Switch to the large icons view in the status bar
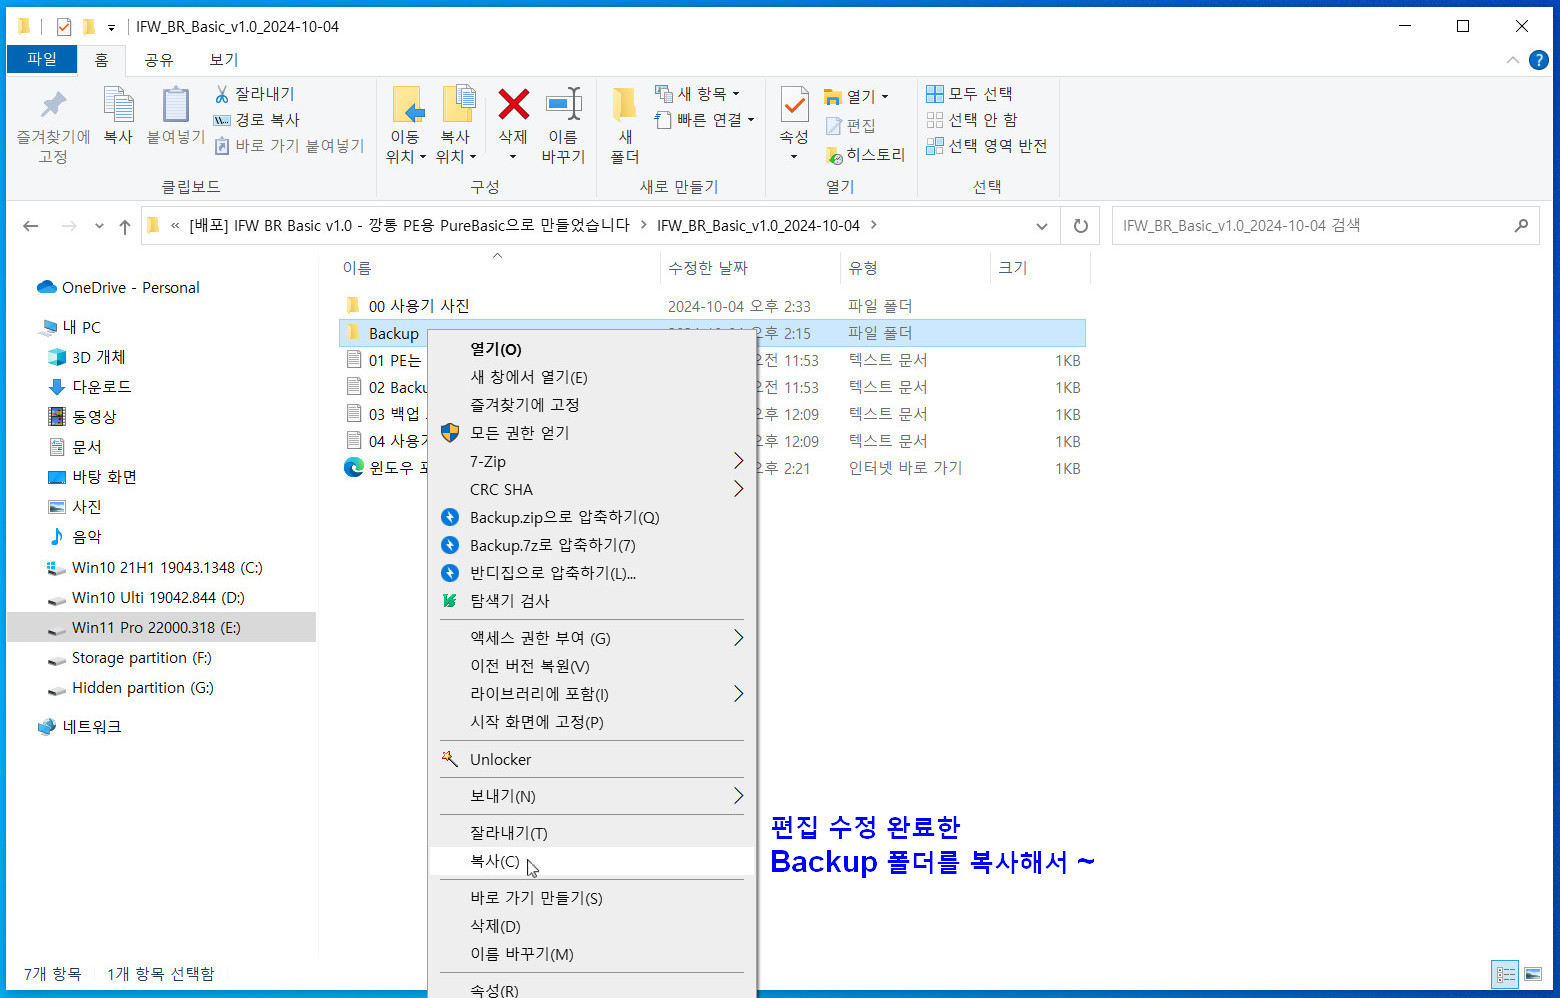This screenshot has width=1560, height=998. click(x=1533, y=974)
